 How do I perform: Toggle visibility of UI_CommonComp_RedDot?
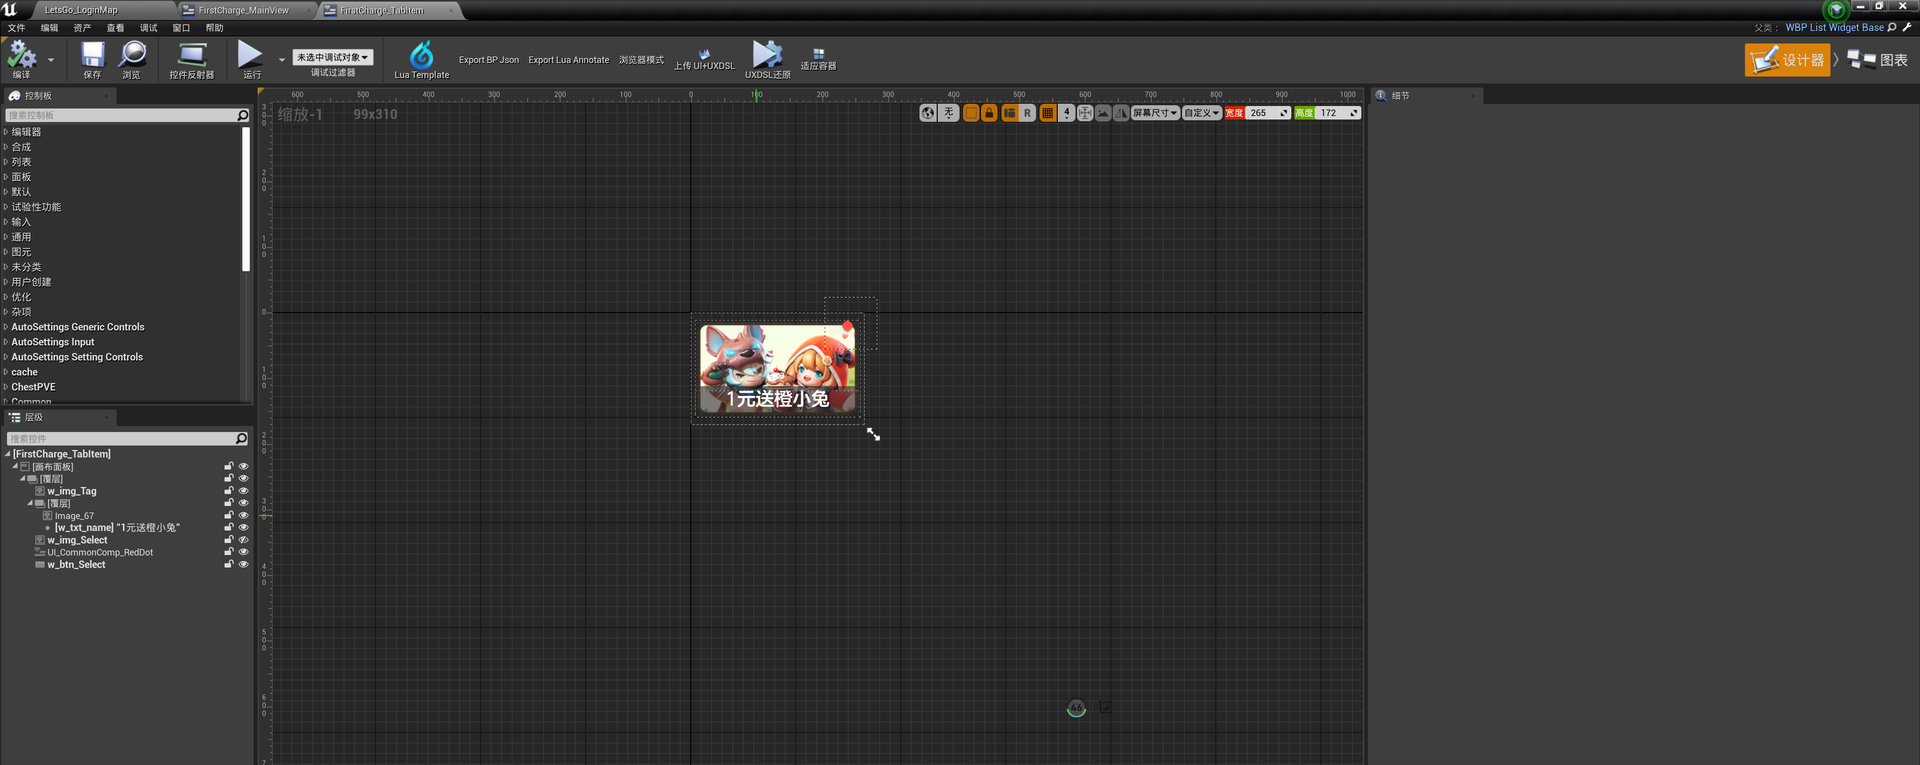tap(243, 552)
